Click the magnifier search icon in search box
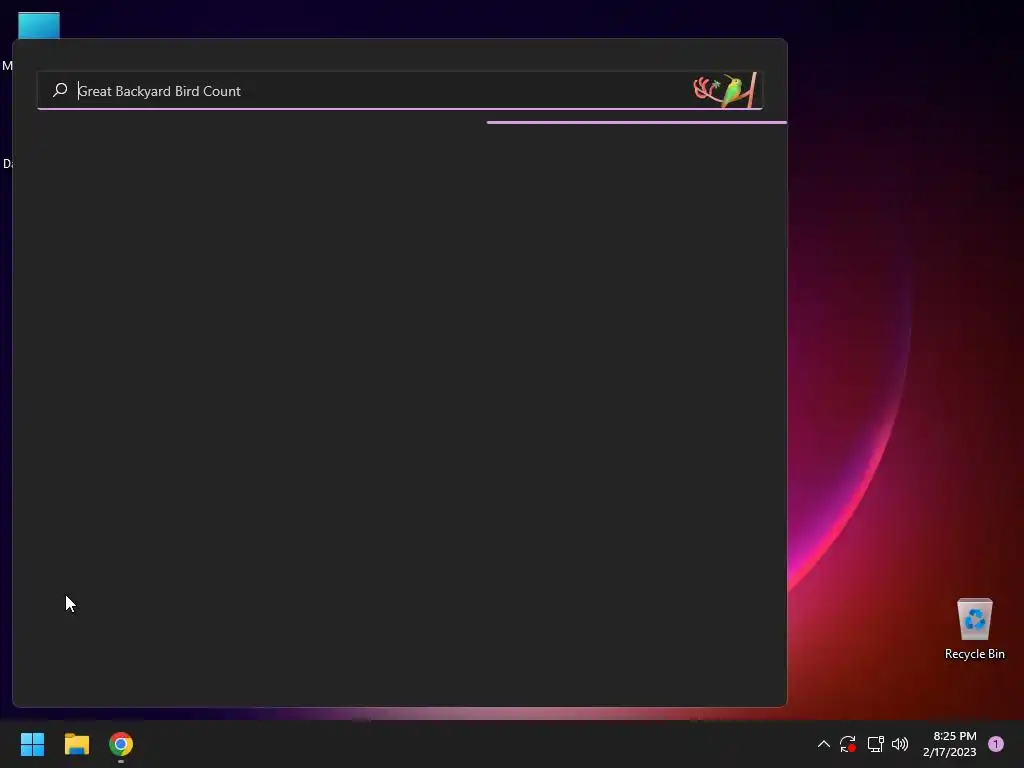 coord(60,90)
